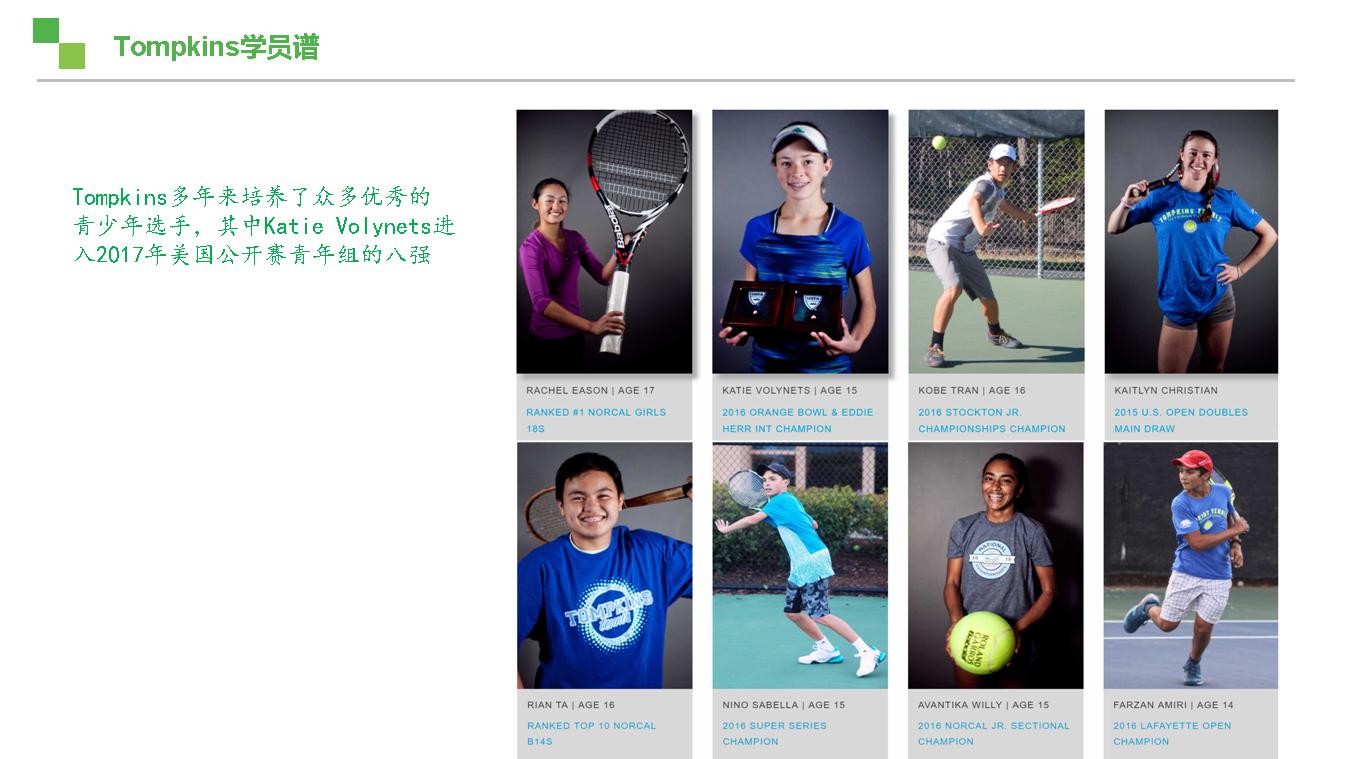Select the Tompkins学员谱 slide title
Viewport: 1350px width, 759px height.
(216, 47)
